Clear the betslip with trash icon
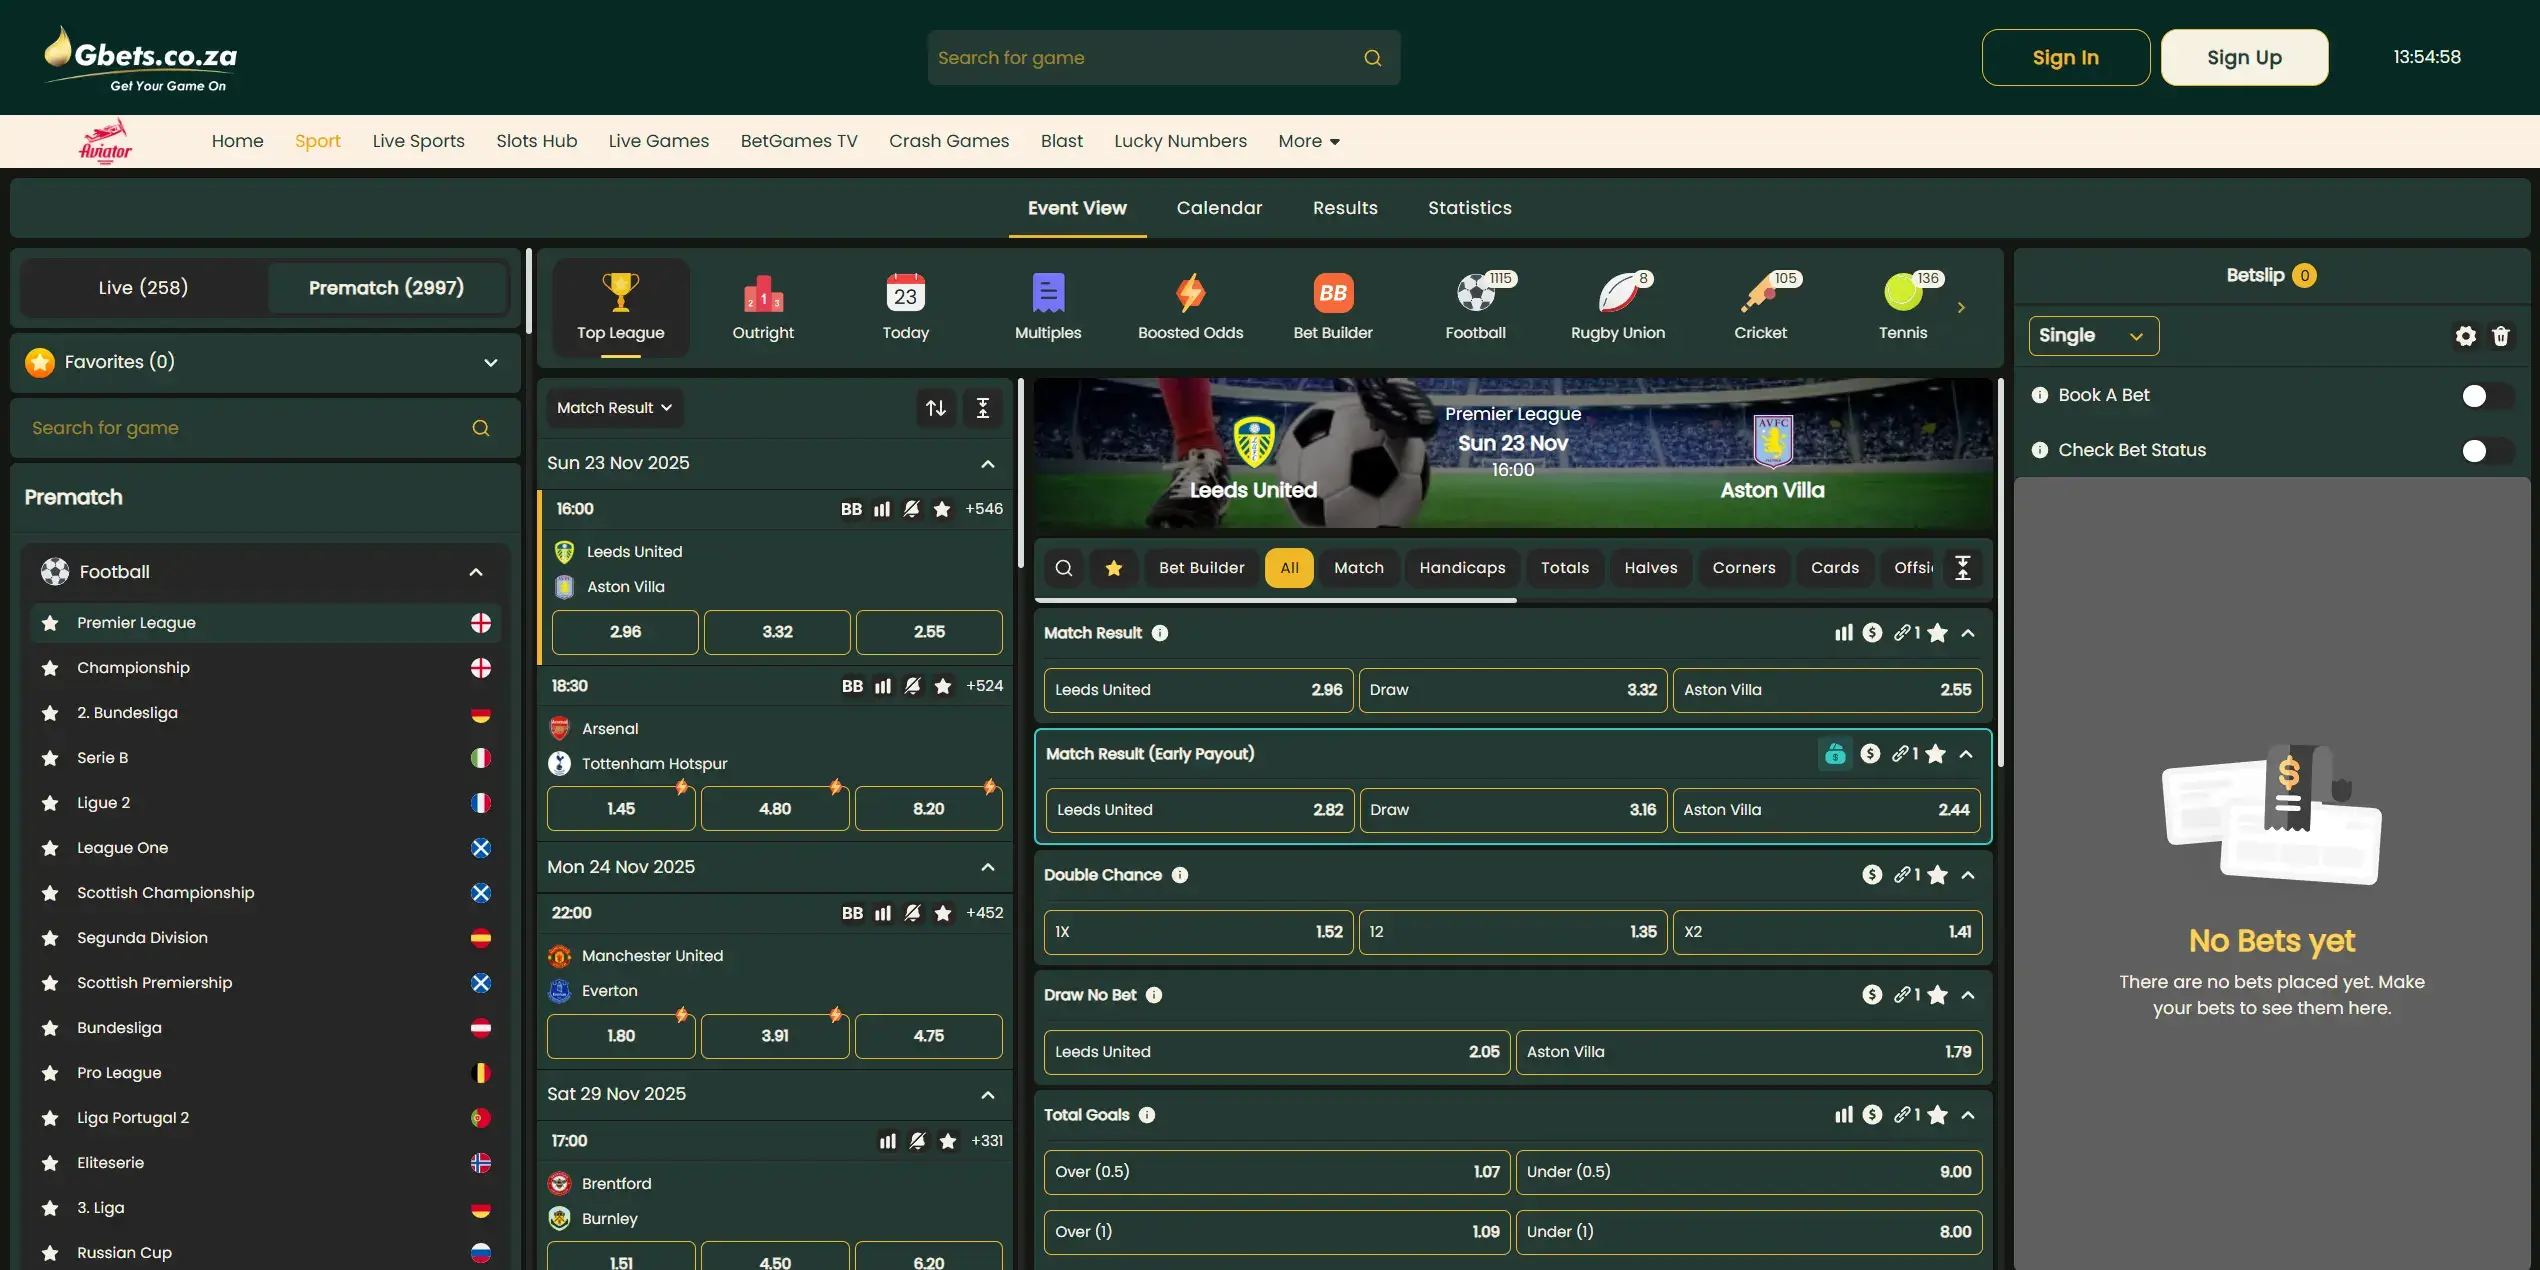2540x1270 pixels. click(2503, 336)
